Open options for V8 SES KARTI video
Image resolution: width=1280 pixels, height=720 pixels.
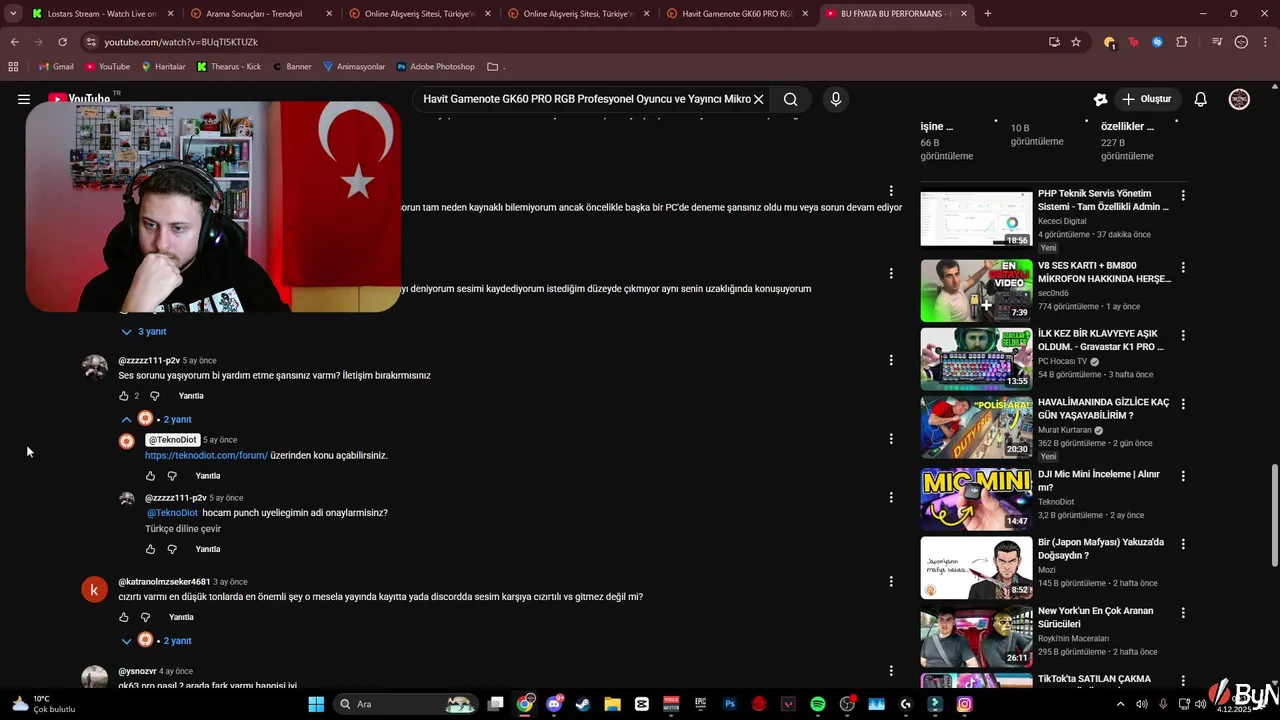1183,268
